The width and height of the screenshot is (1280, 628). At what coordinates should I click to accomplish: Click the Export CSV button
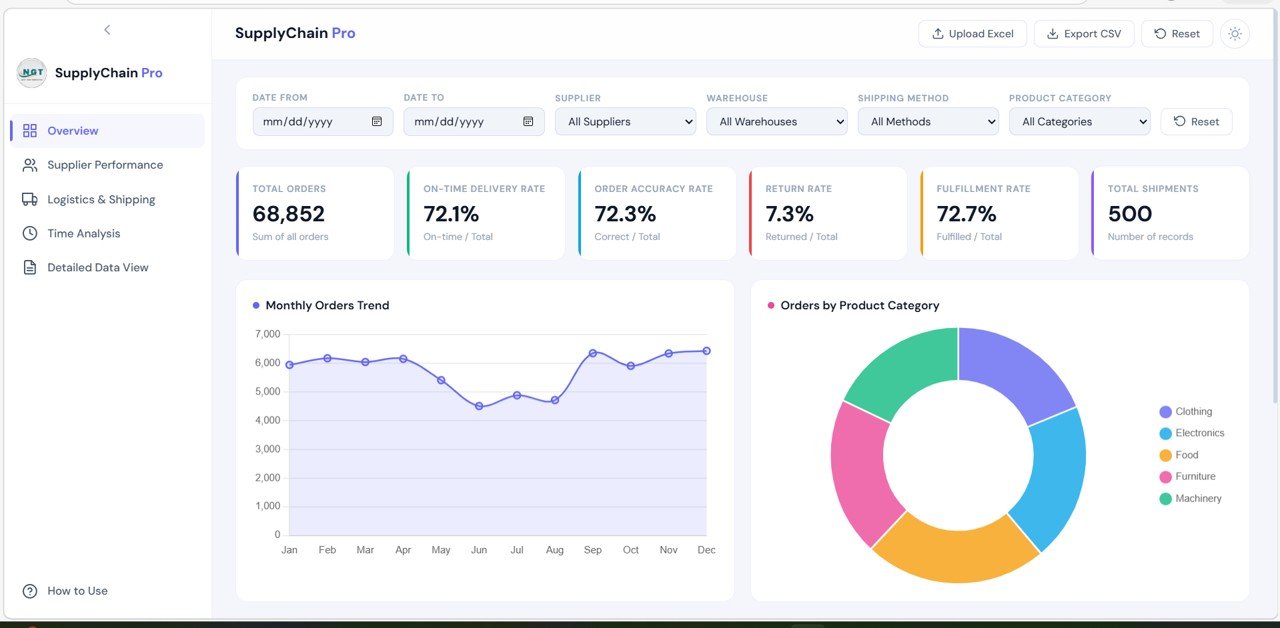pos(1084,33)
